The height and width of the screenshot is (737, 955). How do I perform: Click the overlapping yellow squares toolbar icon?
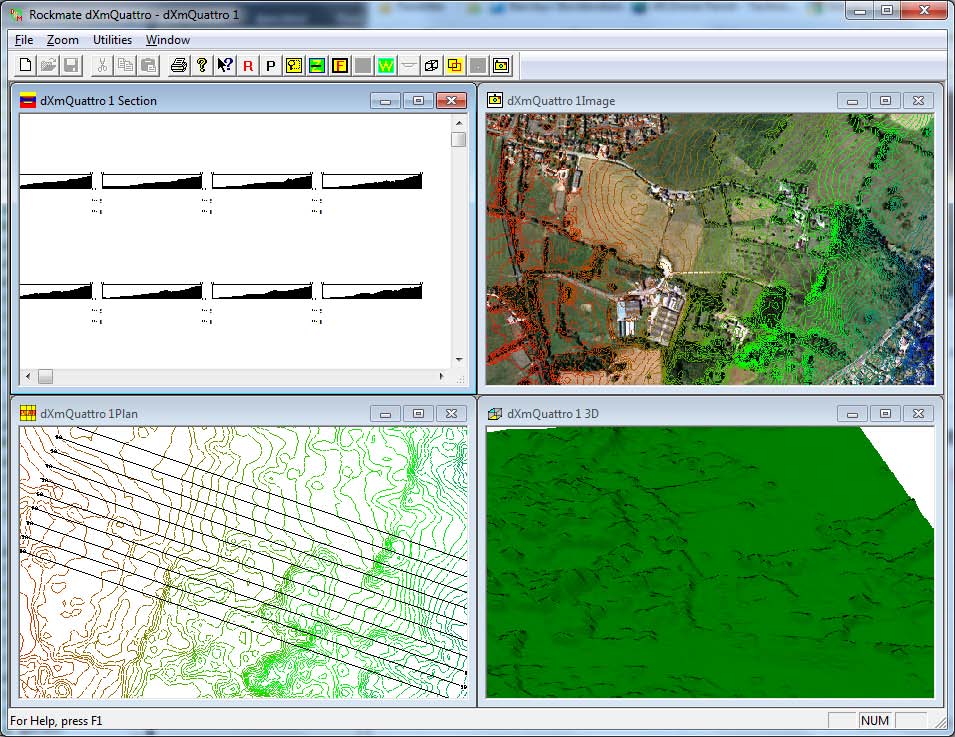[x=455, y=65]
